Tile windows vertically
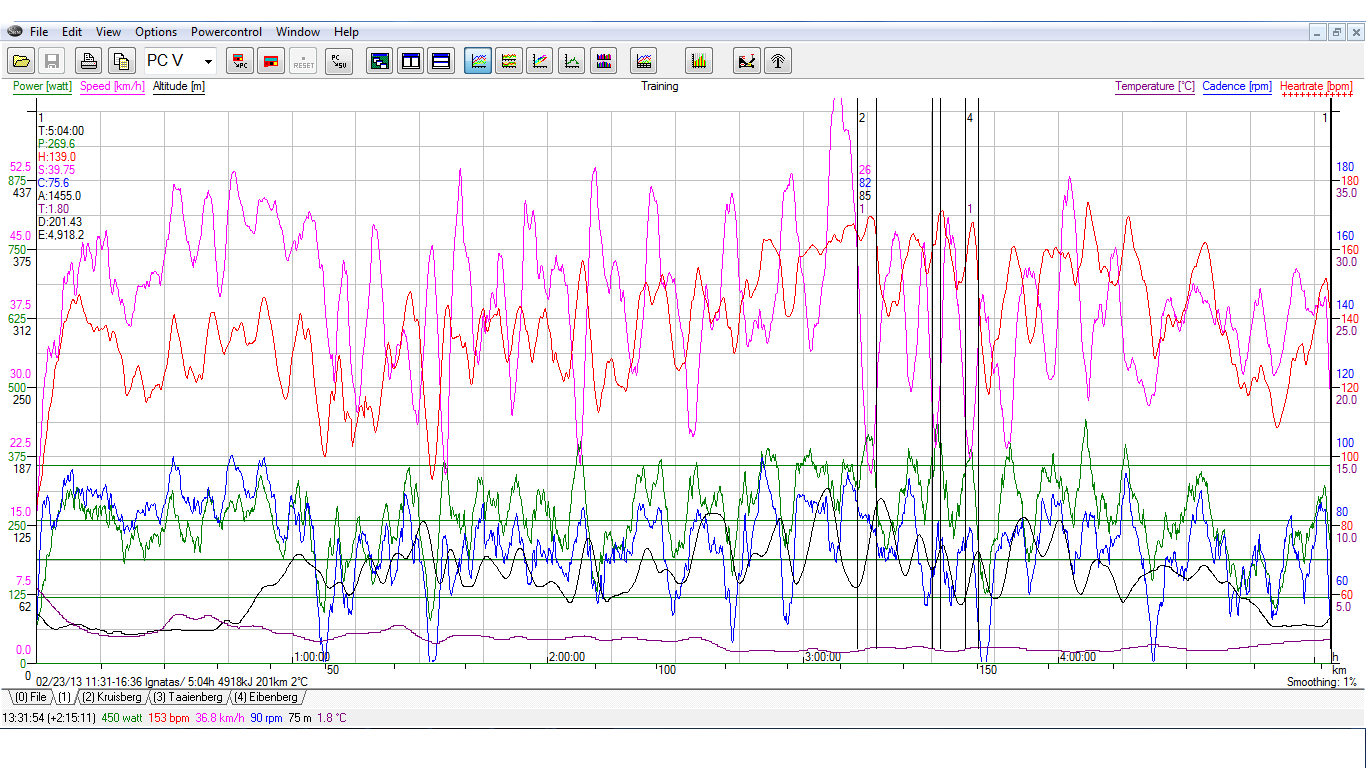 point(411,61)
